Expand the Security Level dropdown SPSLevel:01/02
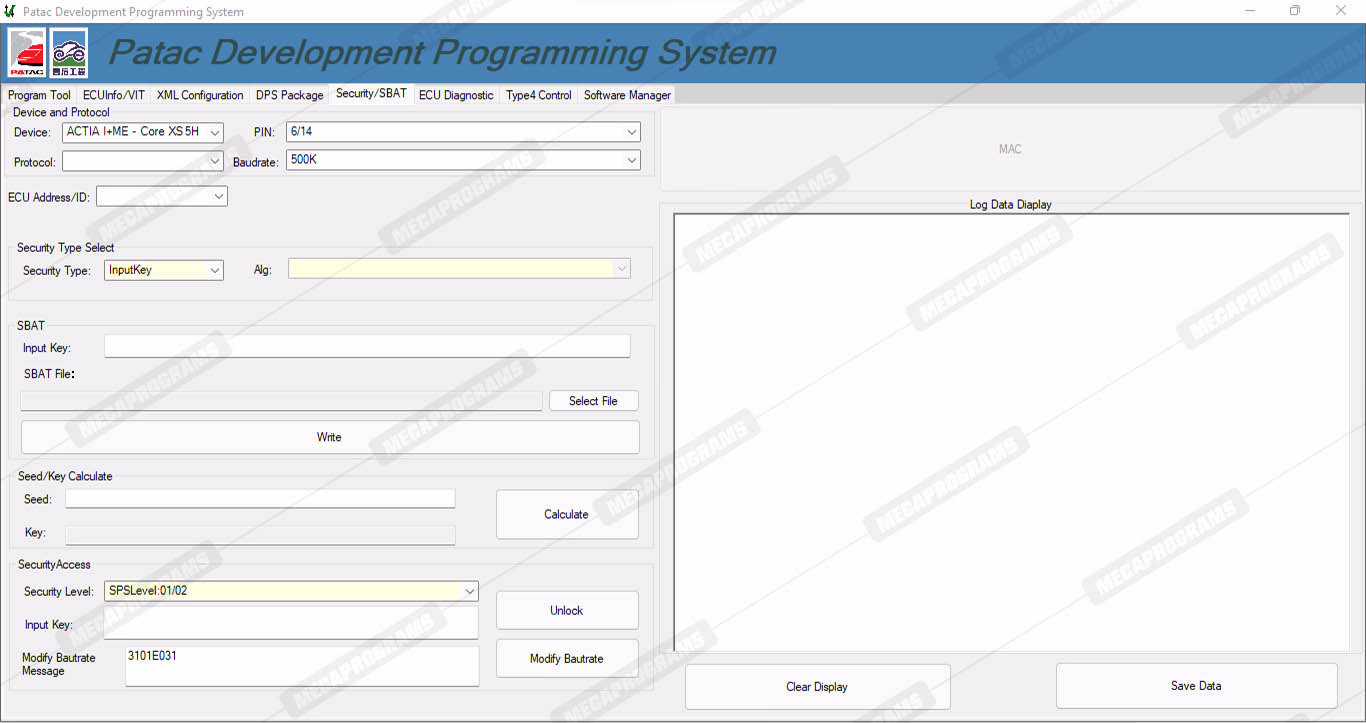 (x=291, y=591)
